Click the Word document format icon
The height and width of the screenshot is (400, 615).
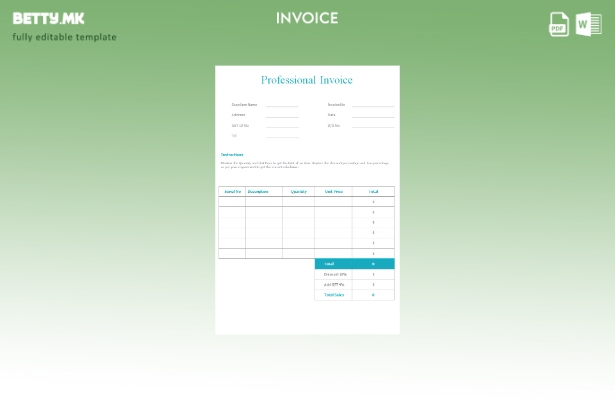pyautogui.click(x=587, y=25)
